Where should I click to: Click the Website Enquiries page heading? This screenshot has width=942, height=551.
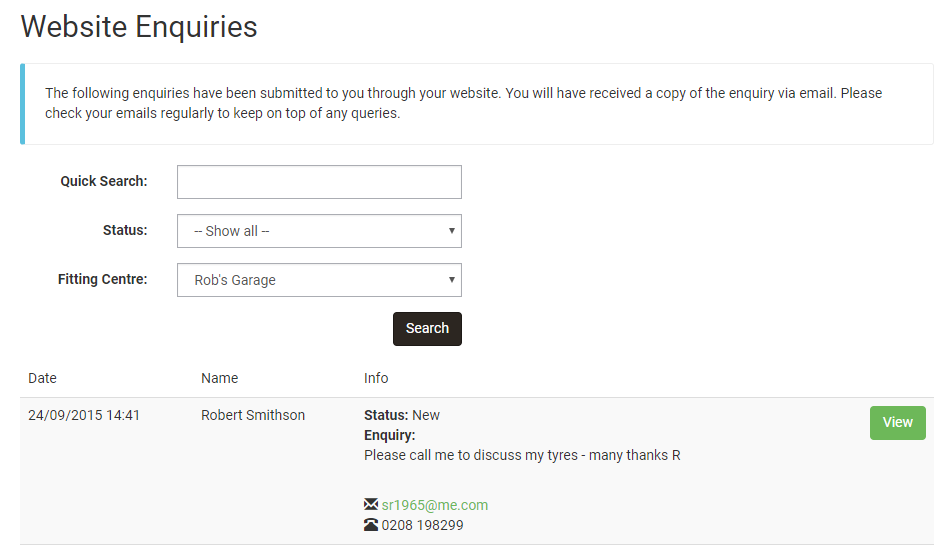(139, 27)
